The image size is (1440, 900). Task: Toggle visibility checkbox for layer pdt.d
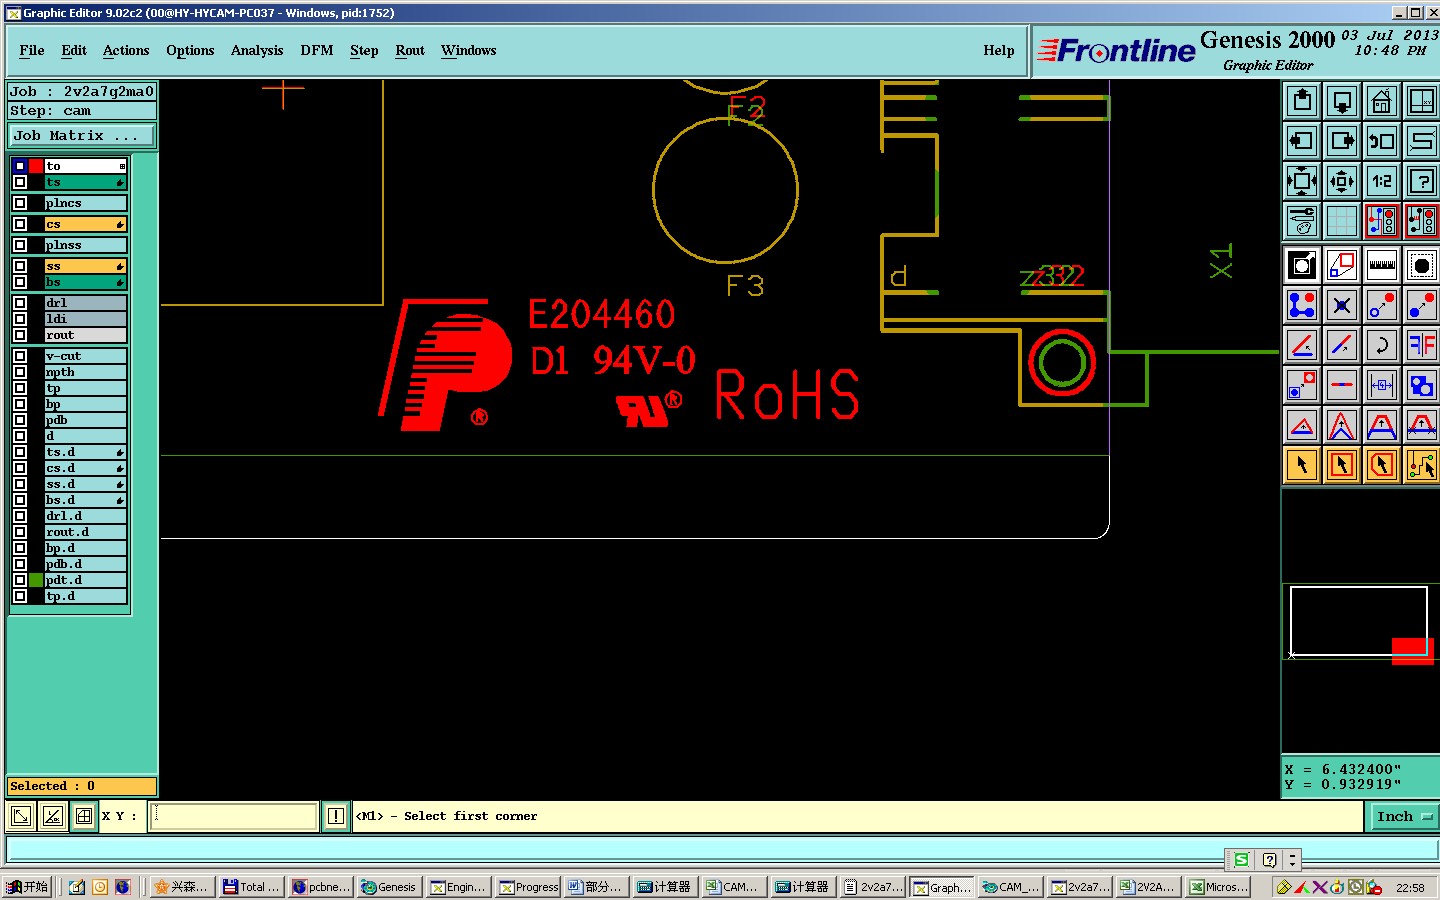click(20, 580)
